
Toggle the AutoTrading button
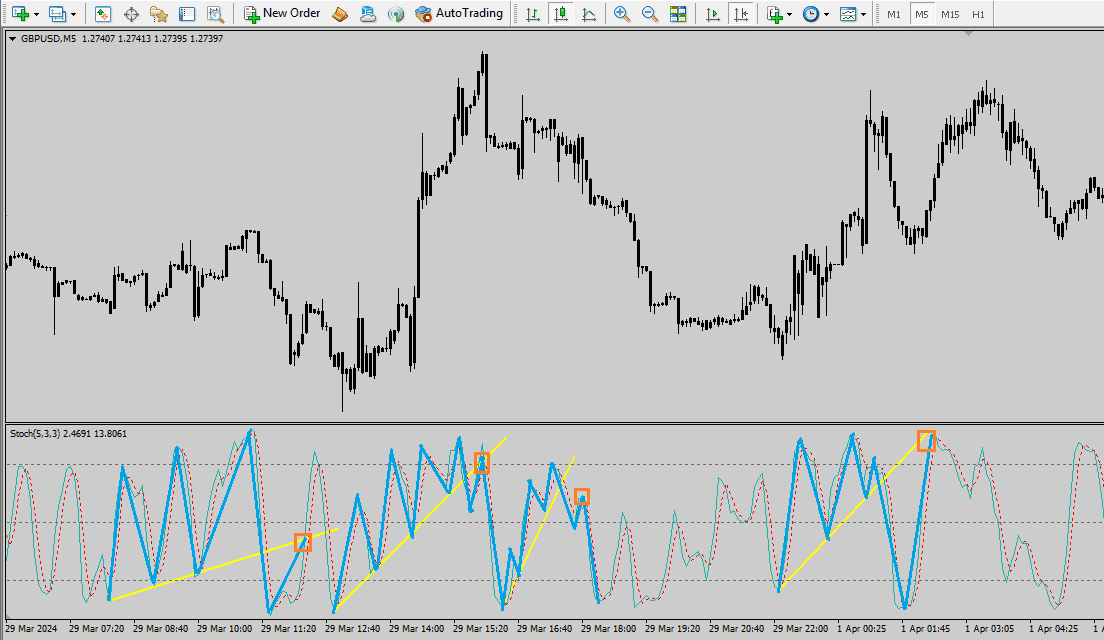[x=459, y=13]
